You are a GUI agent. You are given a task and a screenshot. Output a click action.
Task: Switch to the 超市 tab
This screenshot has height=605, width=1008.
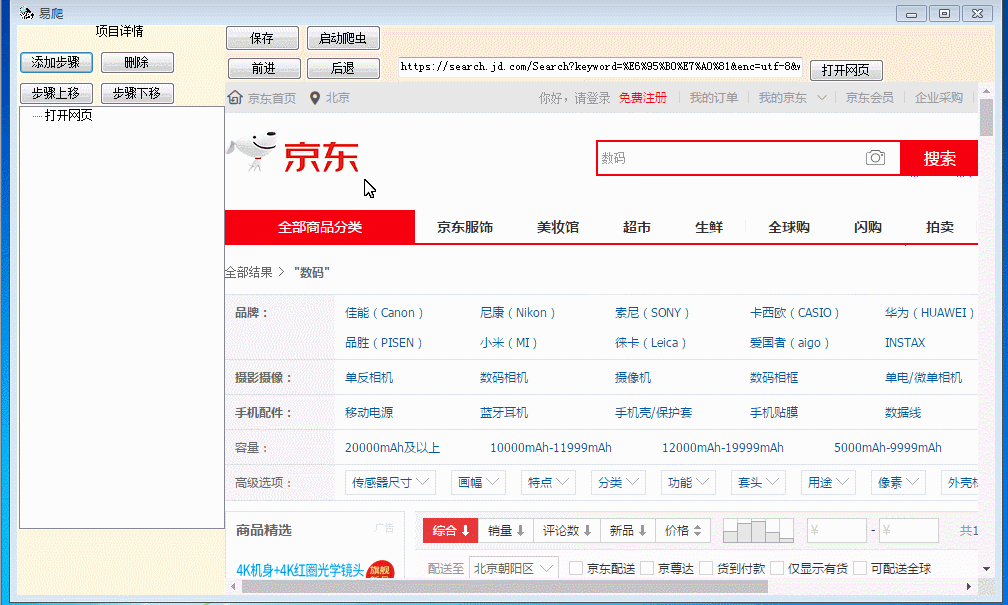pos(636,227)
